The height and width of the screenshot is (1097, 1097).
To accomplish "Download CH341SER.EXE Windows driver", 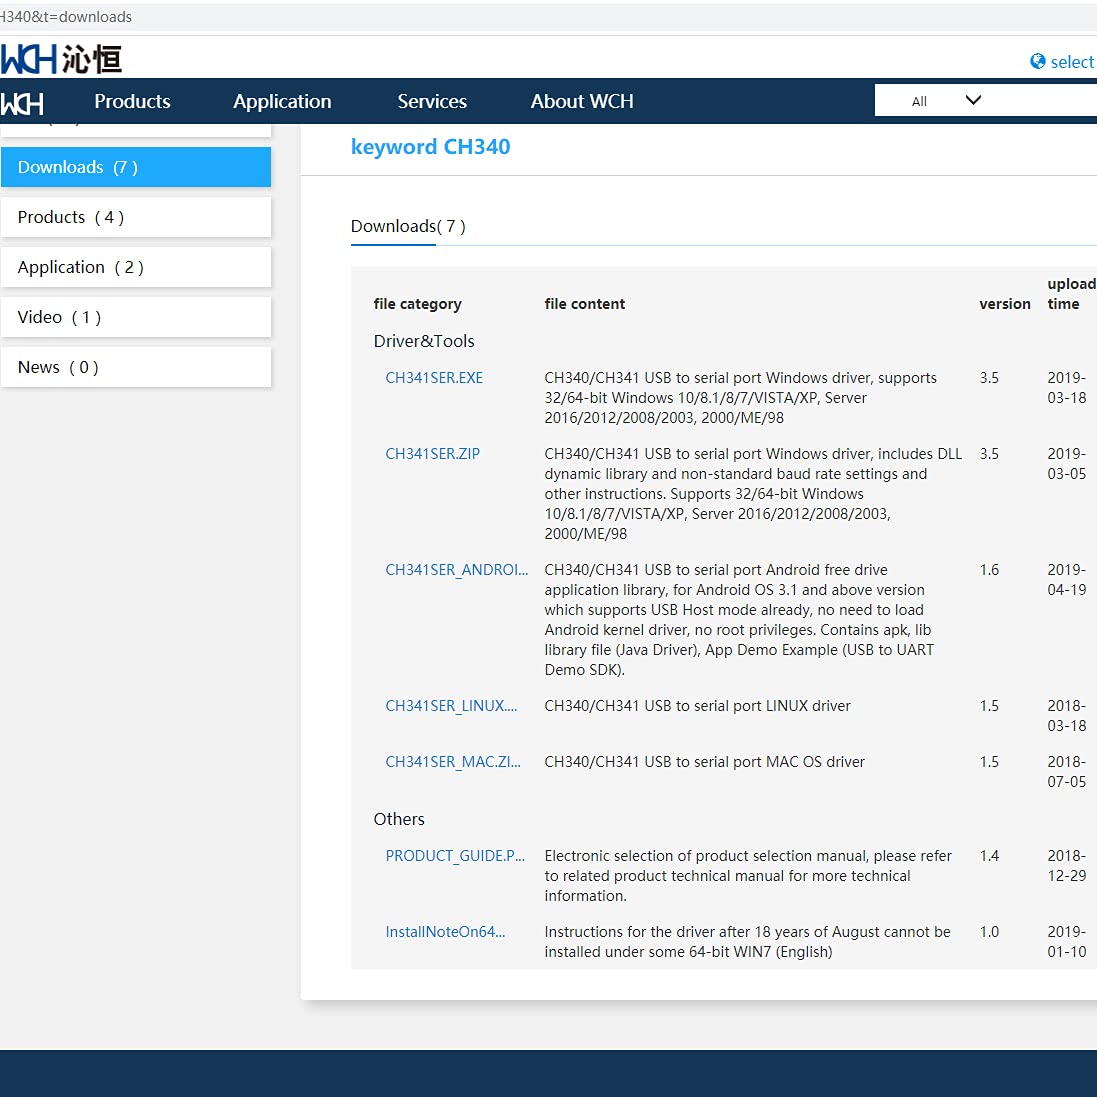I will click(x=434, y=378).
